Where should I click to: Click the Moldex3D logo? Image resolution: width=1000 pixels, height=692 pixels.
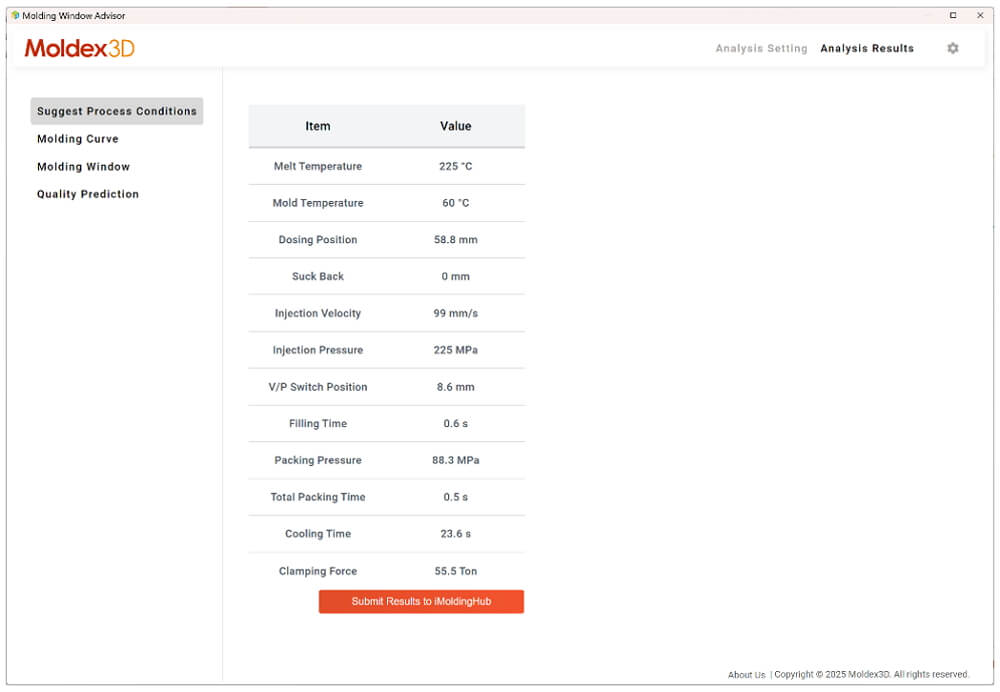coord(80,48)
